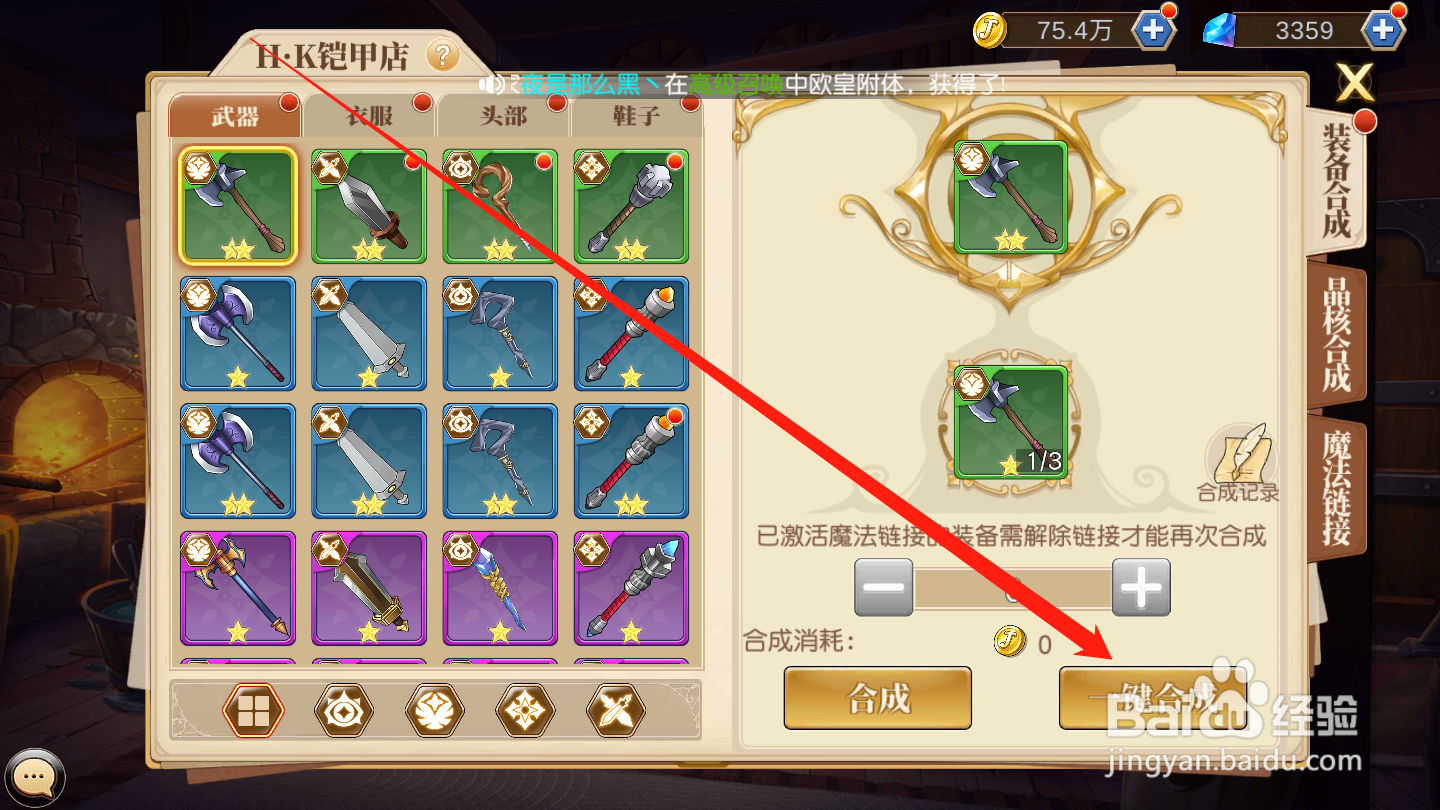This screenshot has width=1440, height=810.
Task: Select the green two-star sword item
Action: (x=369, y=206)
